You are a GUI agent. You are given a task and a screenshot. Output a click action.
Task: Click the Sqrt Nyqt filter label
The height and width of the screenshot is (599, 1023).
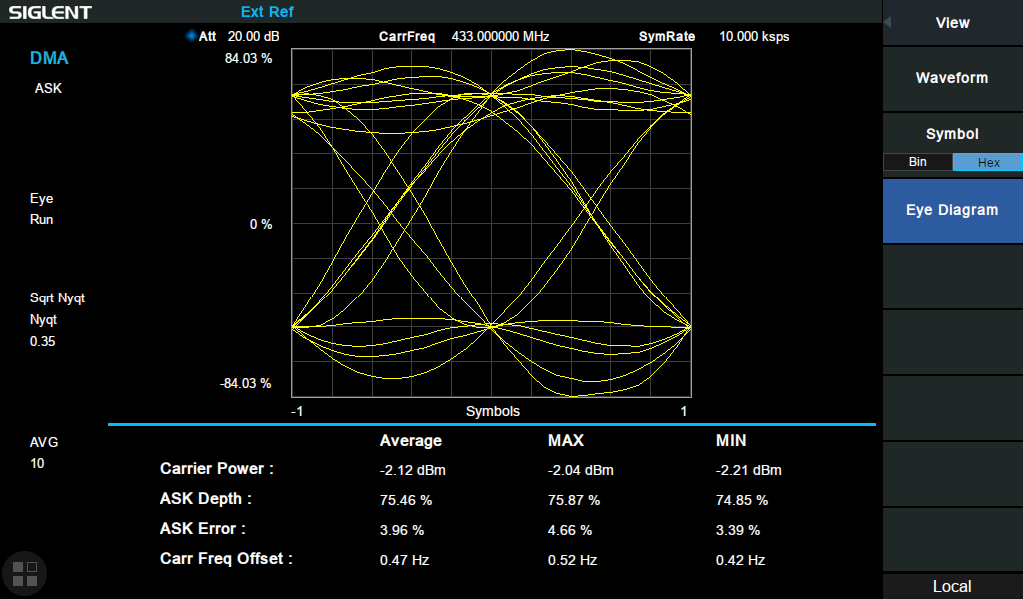tap(57, 298)
